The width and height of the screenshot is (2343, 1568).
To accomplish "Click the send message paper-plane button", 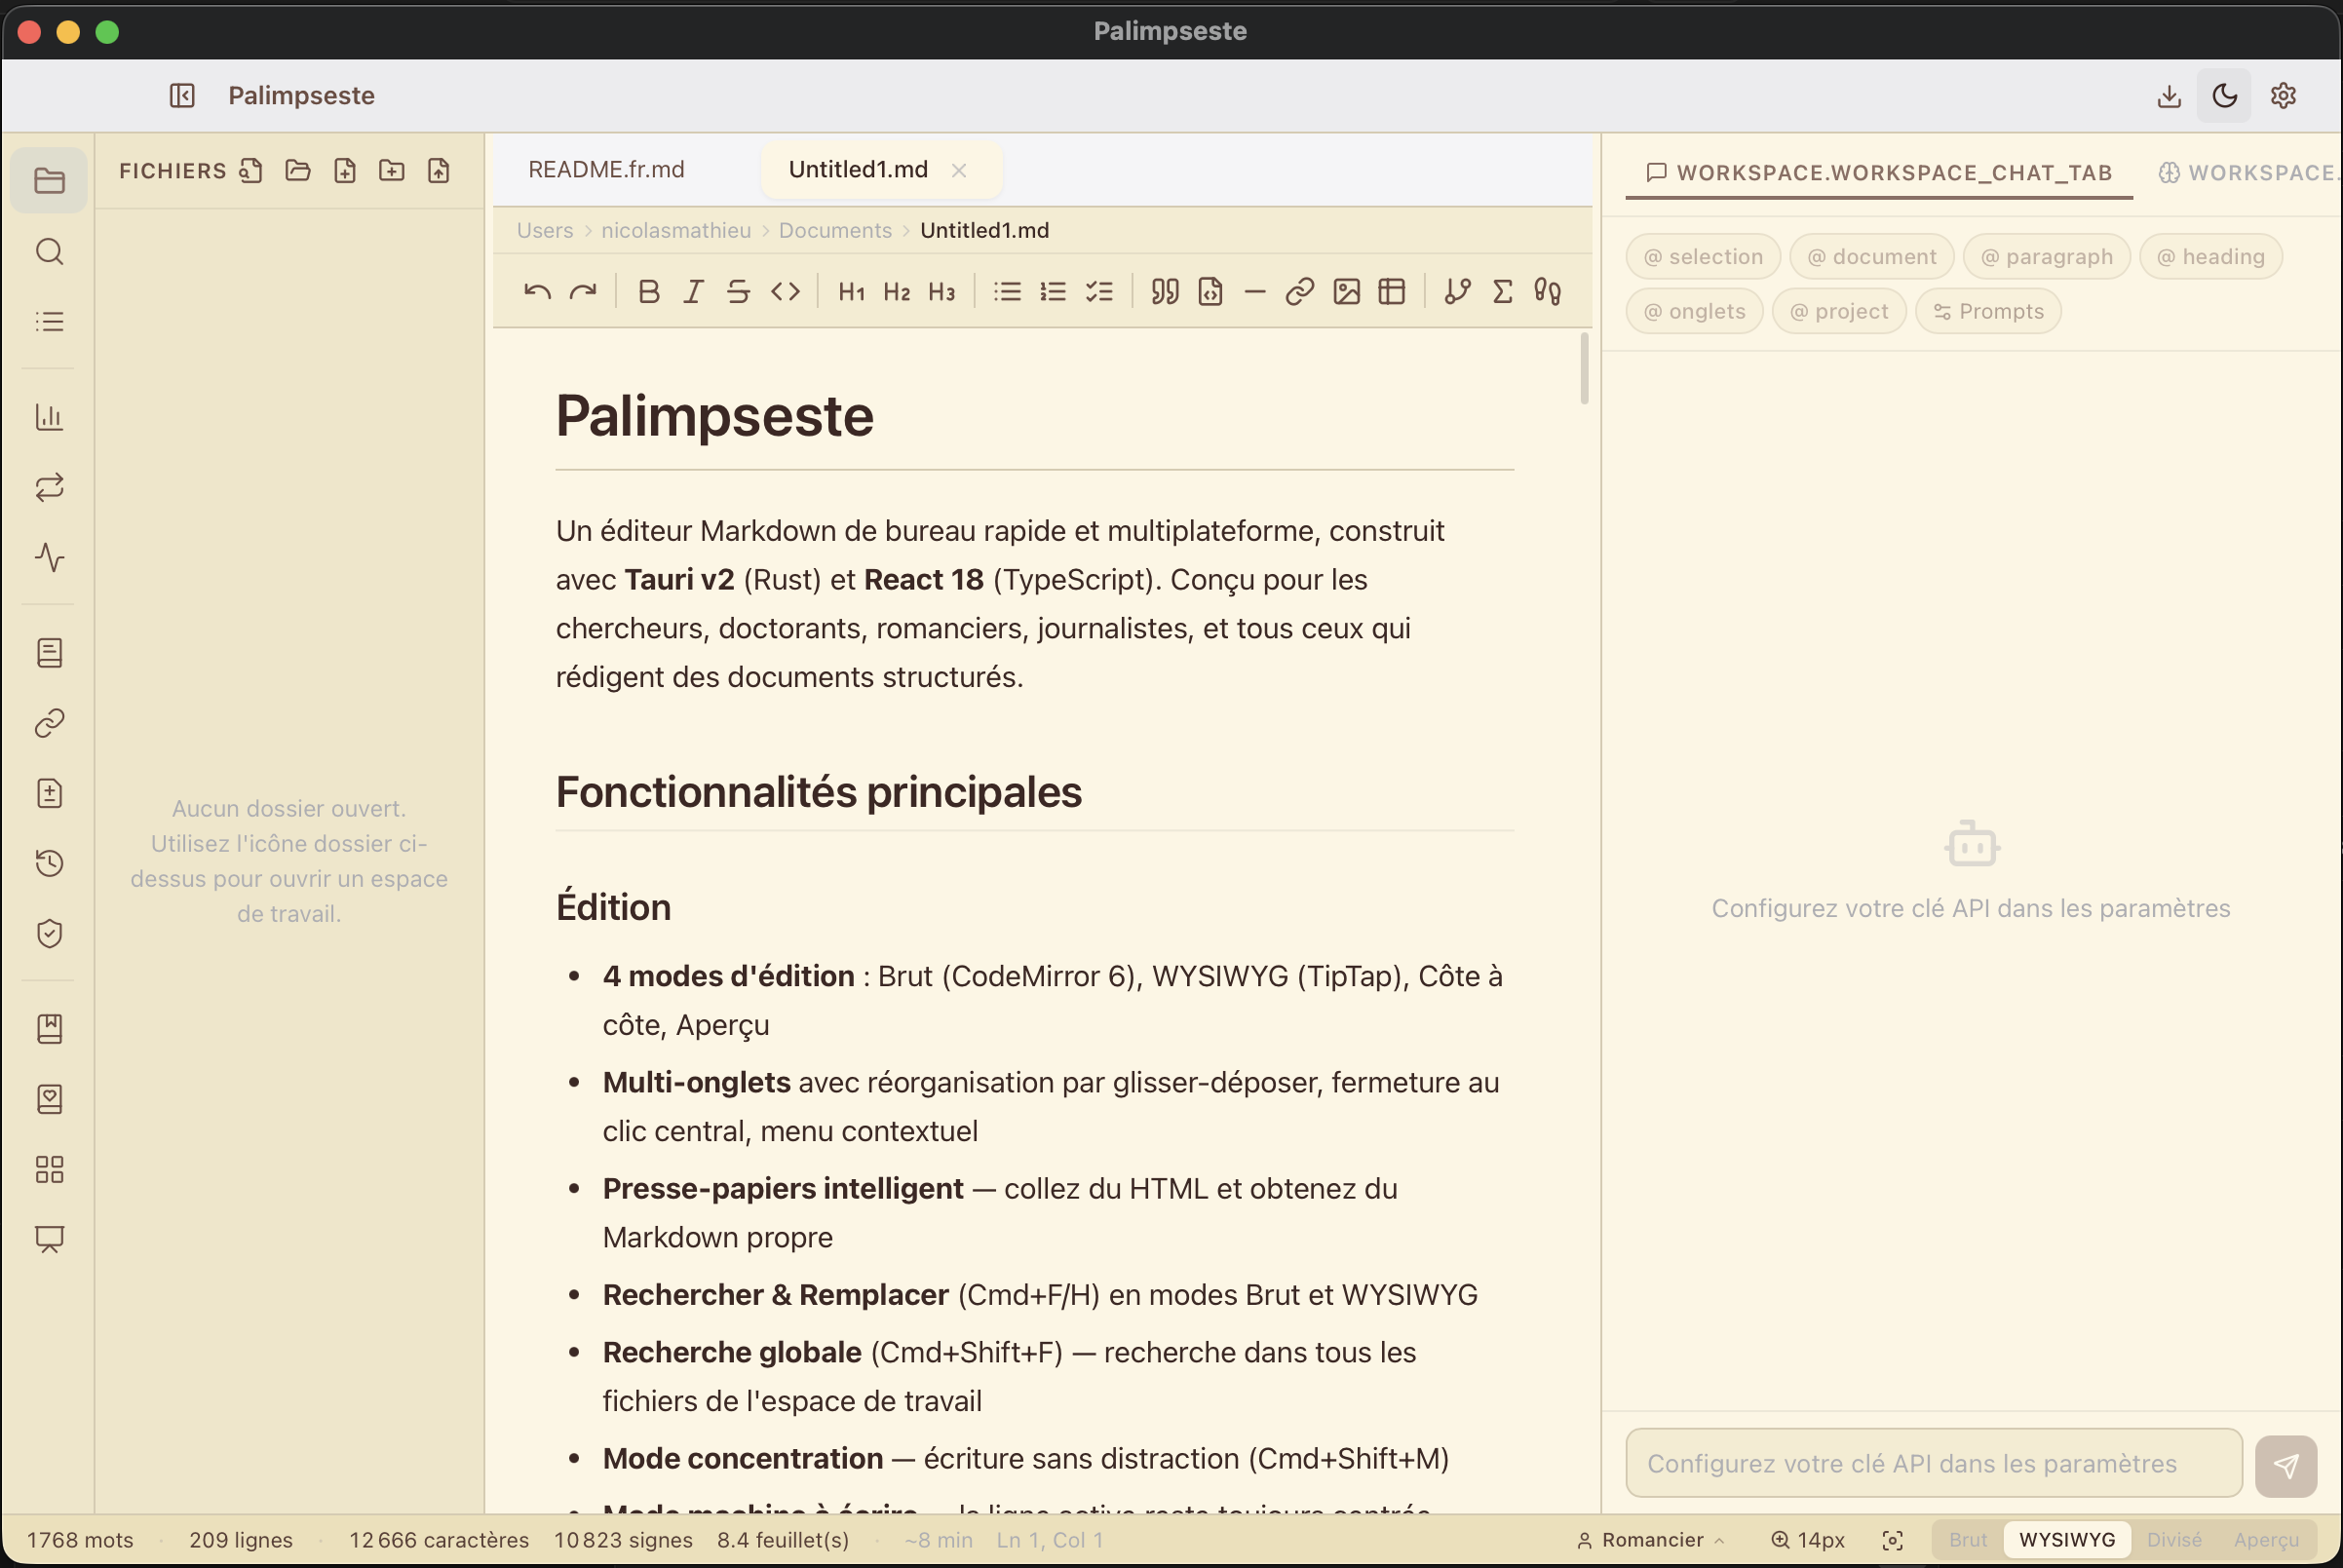I will point(2286,1466).
